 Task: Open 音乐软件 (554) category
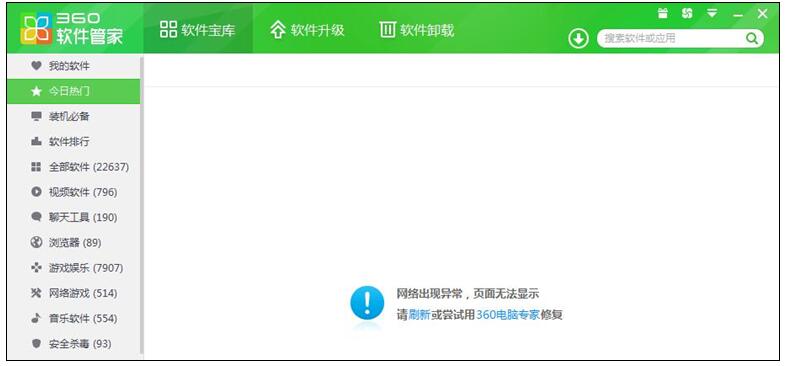(x=74, y=318)
